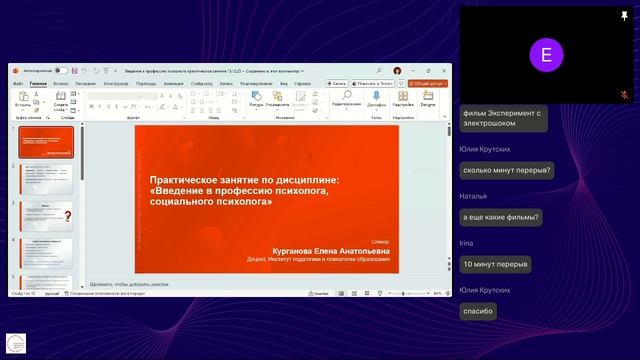Switch to the Анимация ribbon tab
This screenshot has width=640, height=360.
(173, 83)
